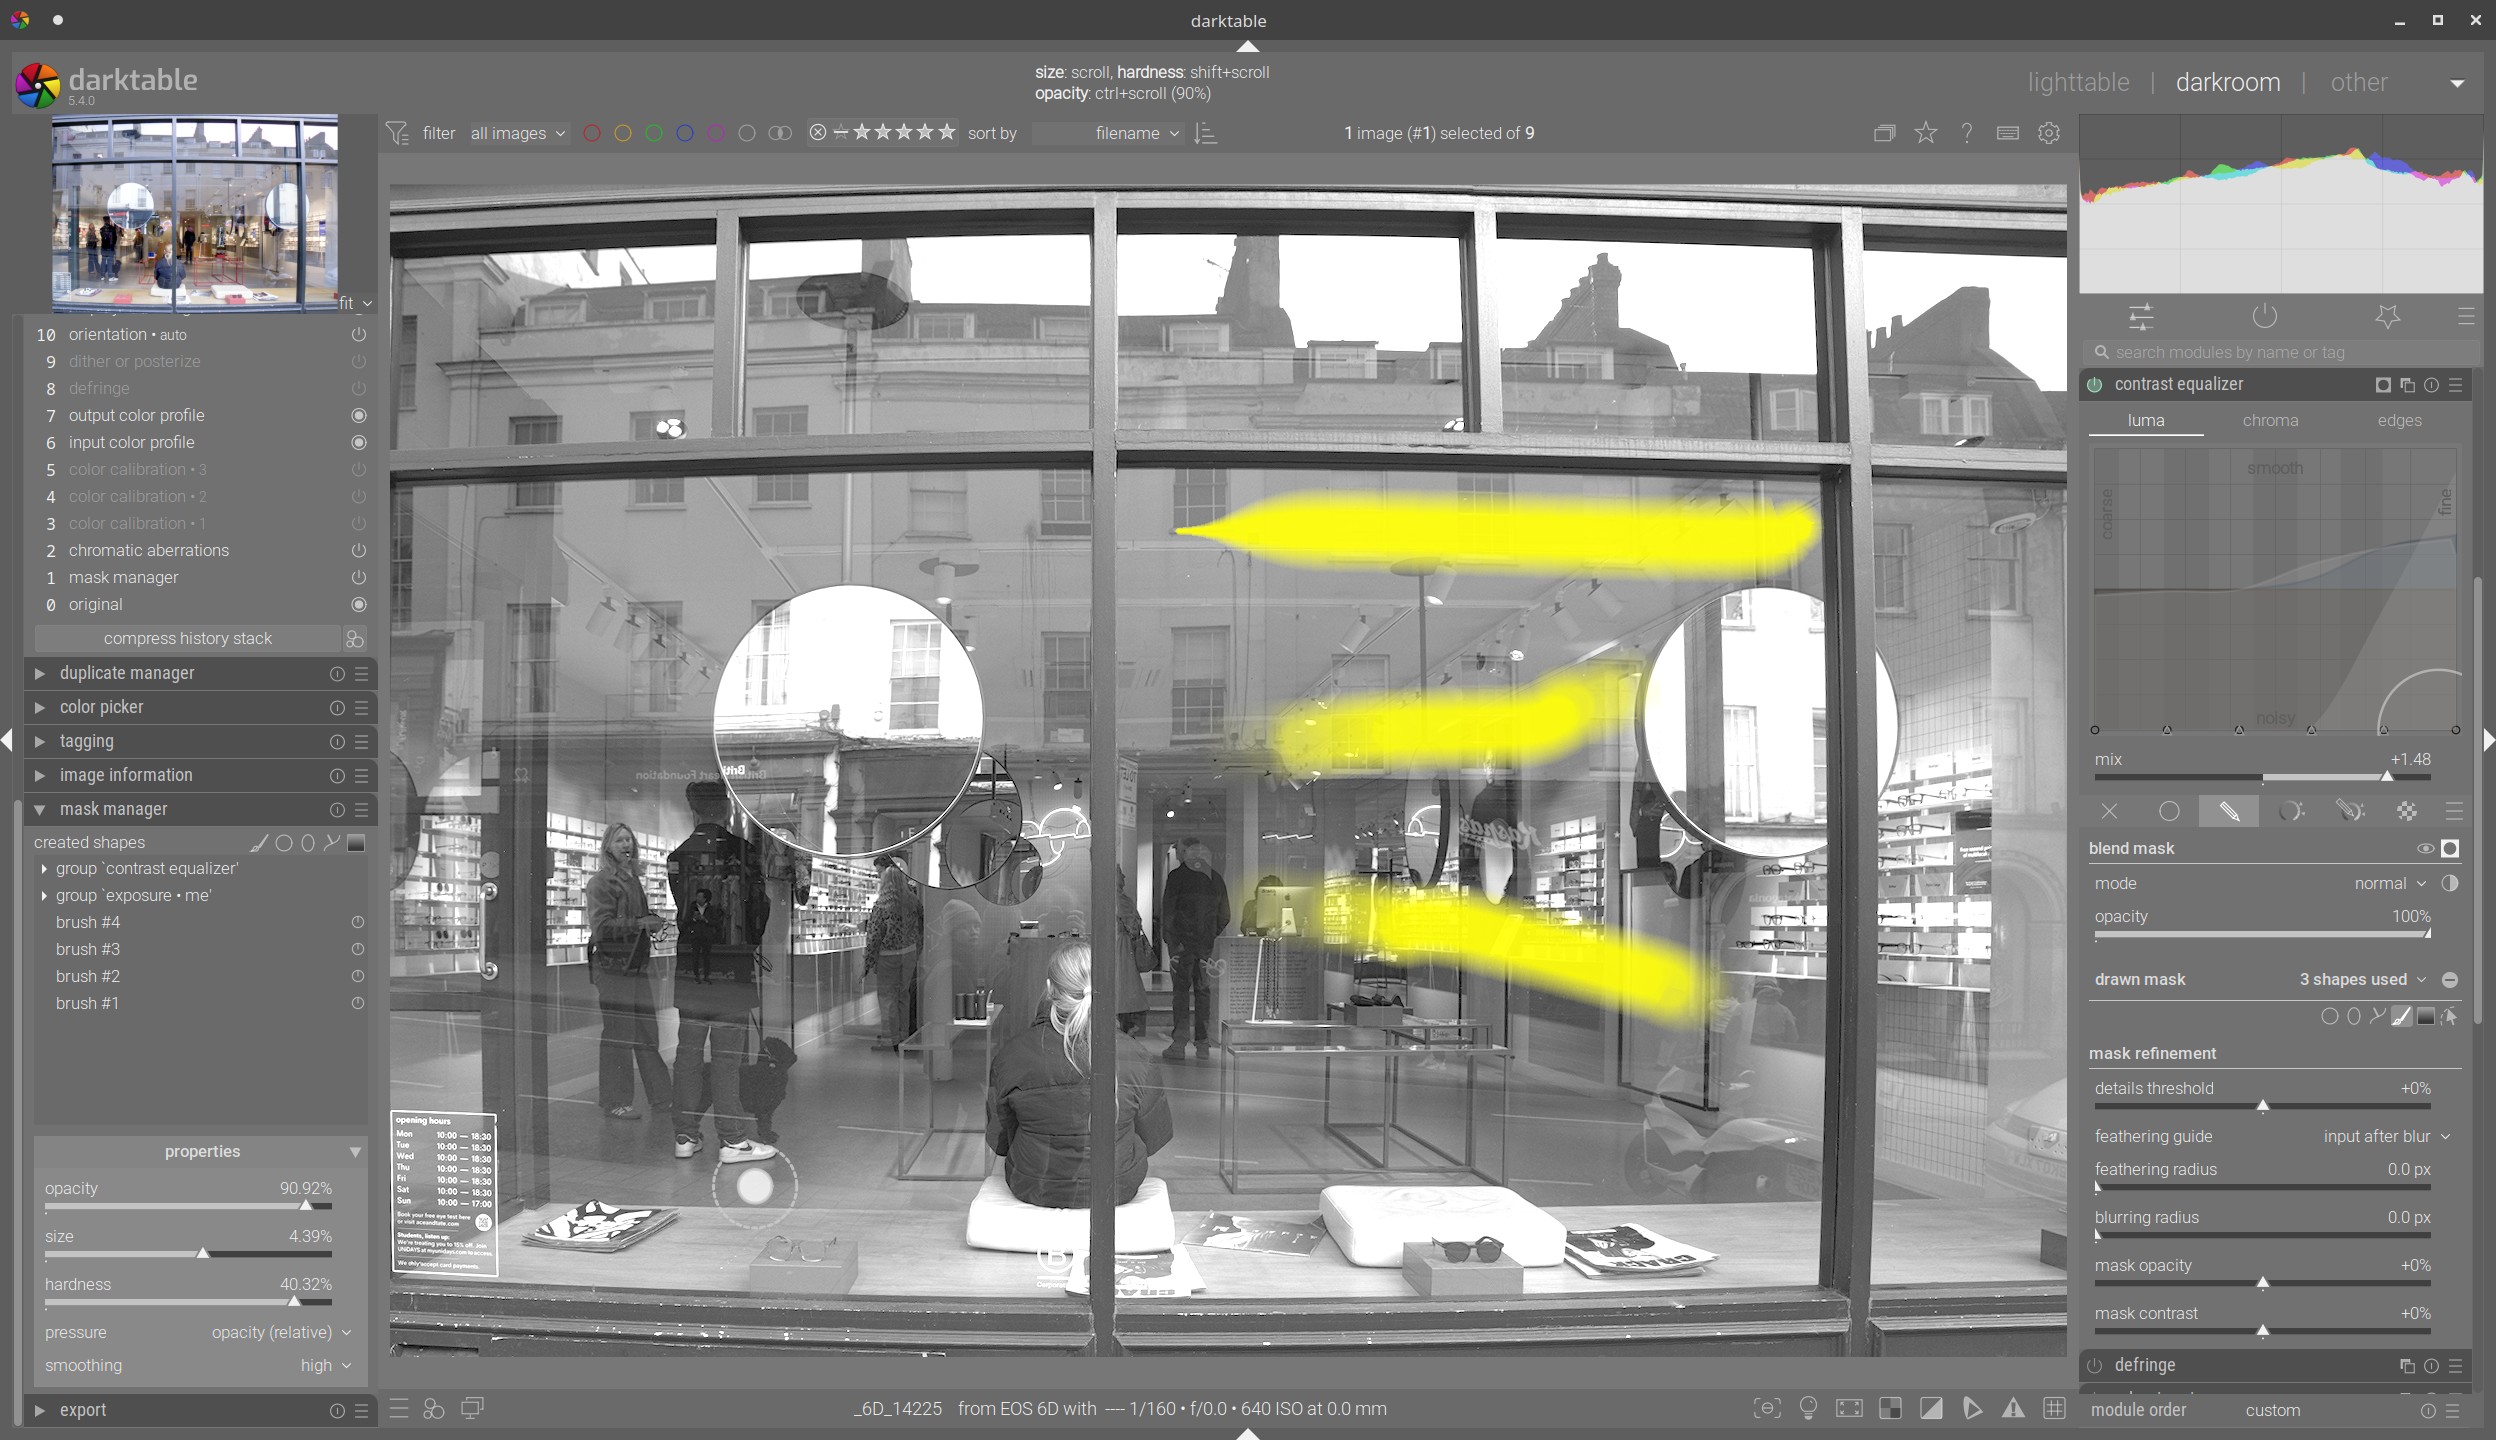Screen dimensions: 2496x1440
Task: Click the search modules input field
Action: (x=2280, y=352)
